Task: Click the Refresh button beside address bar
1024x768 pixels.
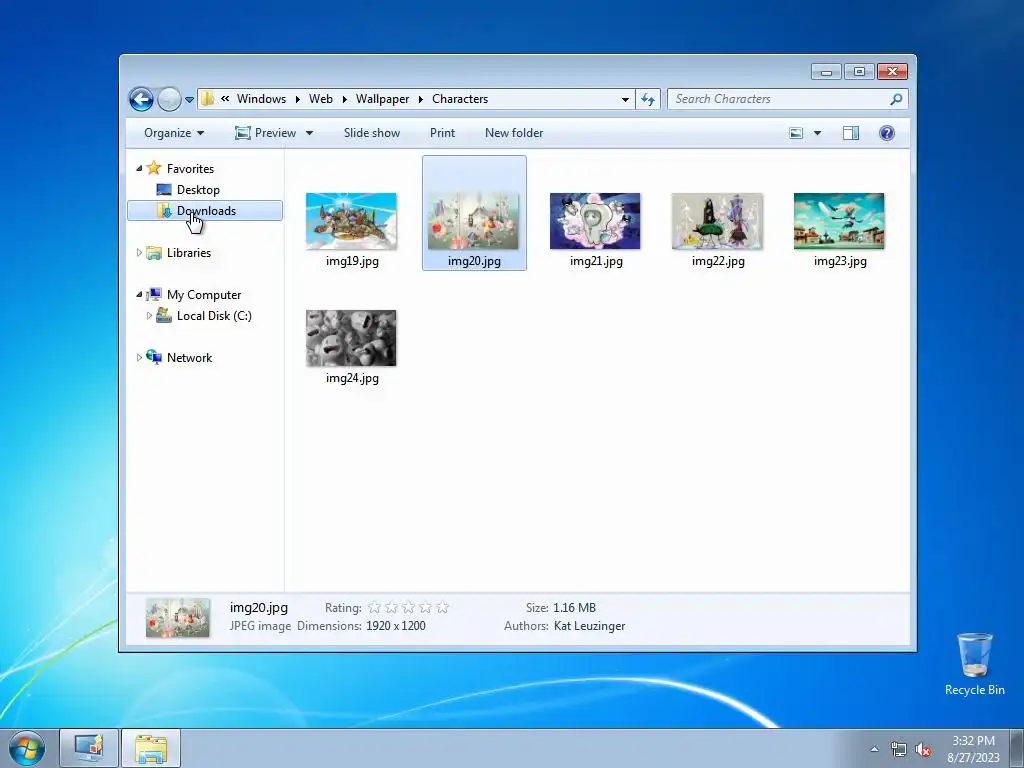Action: click(648, 99)
